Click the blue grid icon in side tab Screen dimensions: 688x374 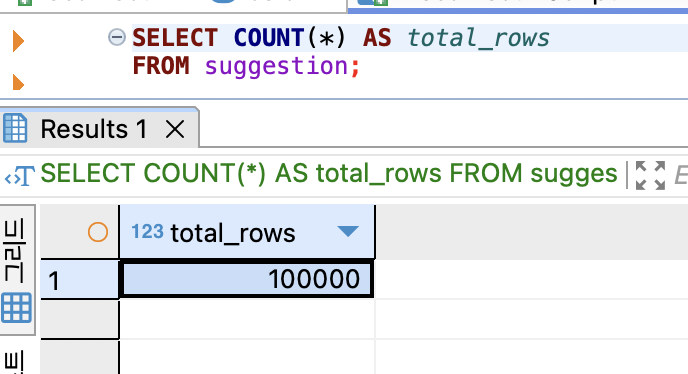tap(17, 308)
